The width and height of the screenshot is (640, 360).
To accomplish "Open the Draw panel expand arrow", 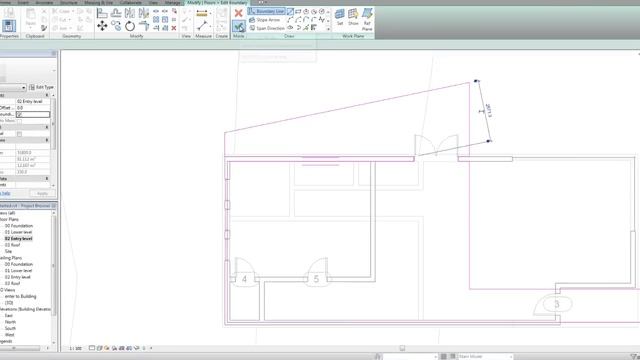I will 328,29.
